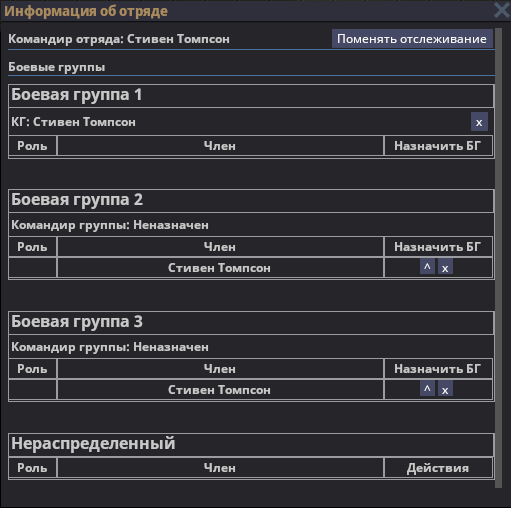Promote Стивен Томпсон in Боевая группа 3 with the ^ button

[x=427, y=389]
